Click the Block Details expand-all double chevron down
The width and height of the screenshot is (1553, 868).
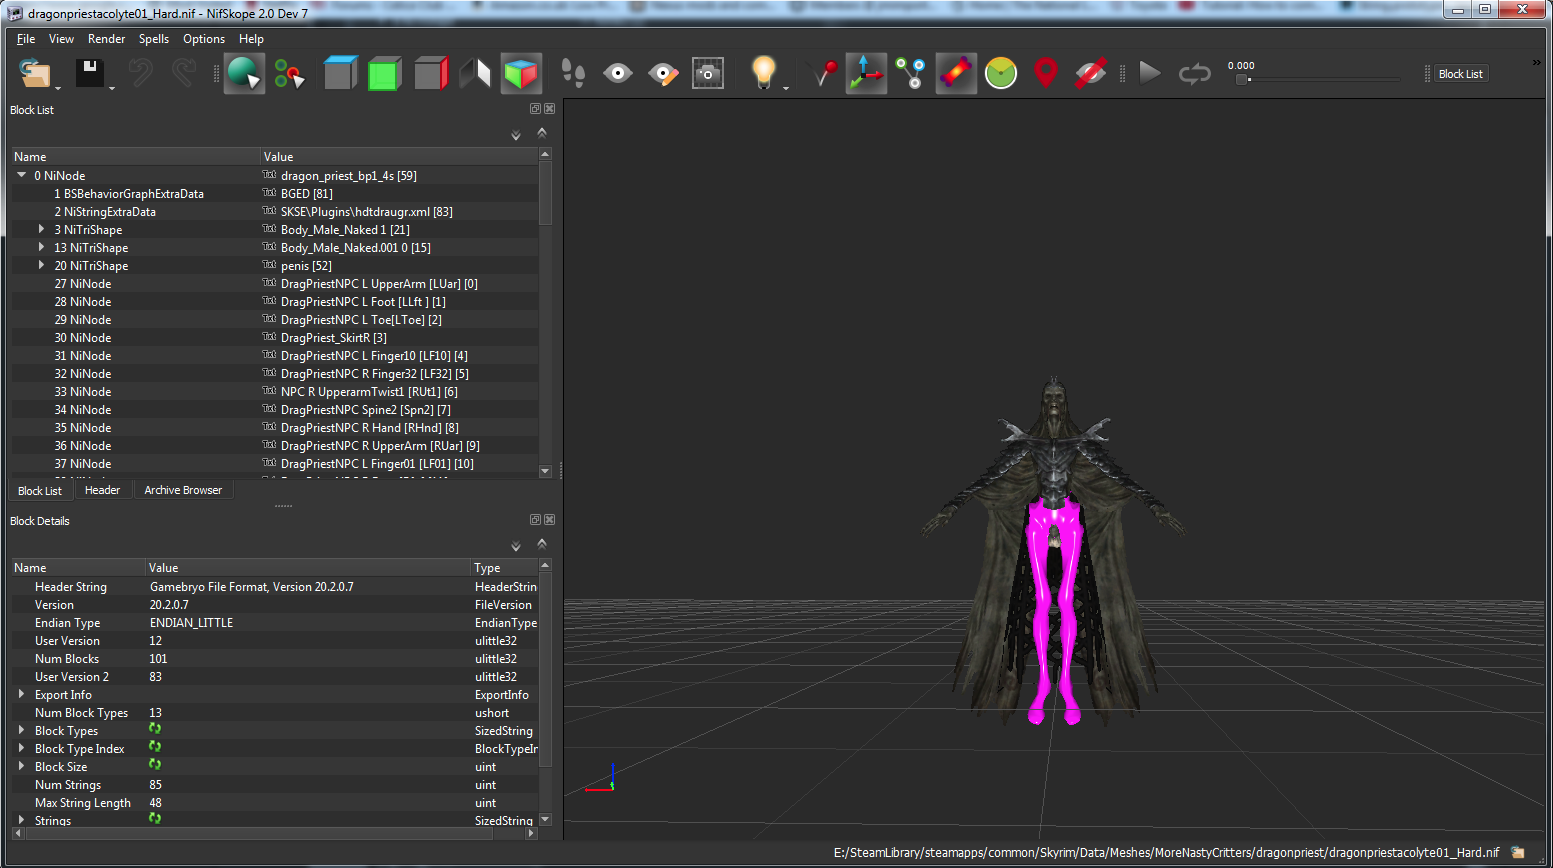tap(516, 546)
